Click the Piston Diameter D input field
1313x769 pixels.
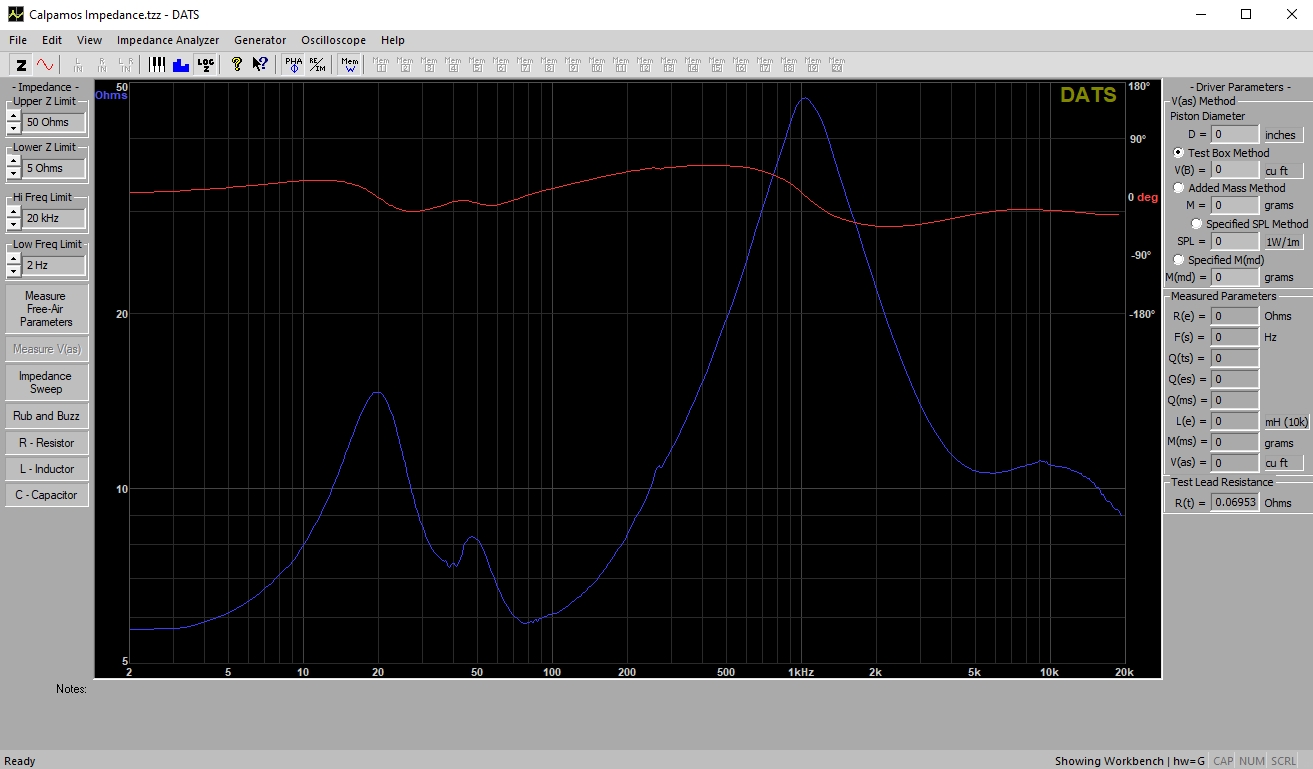(1235, 134)
